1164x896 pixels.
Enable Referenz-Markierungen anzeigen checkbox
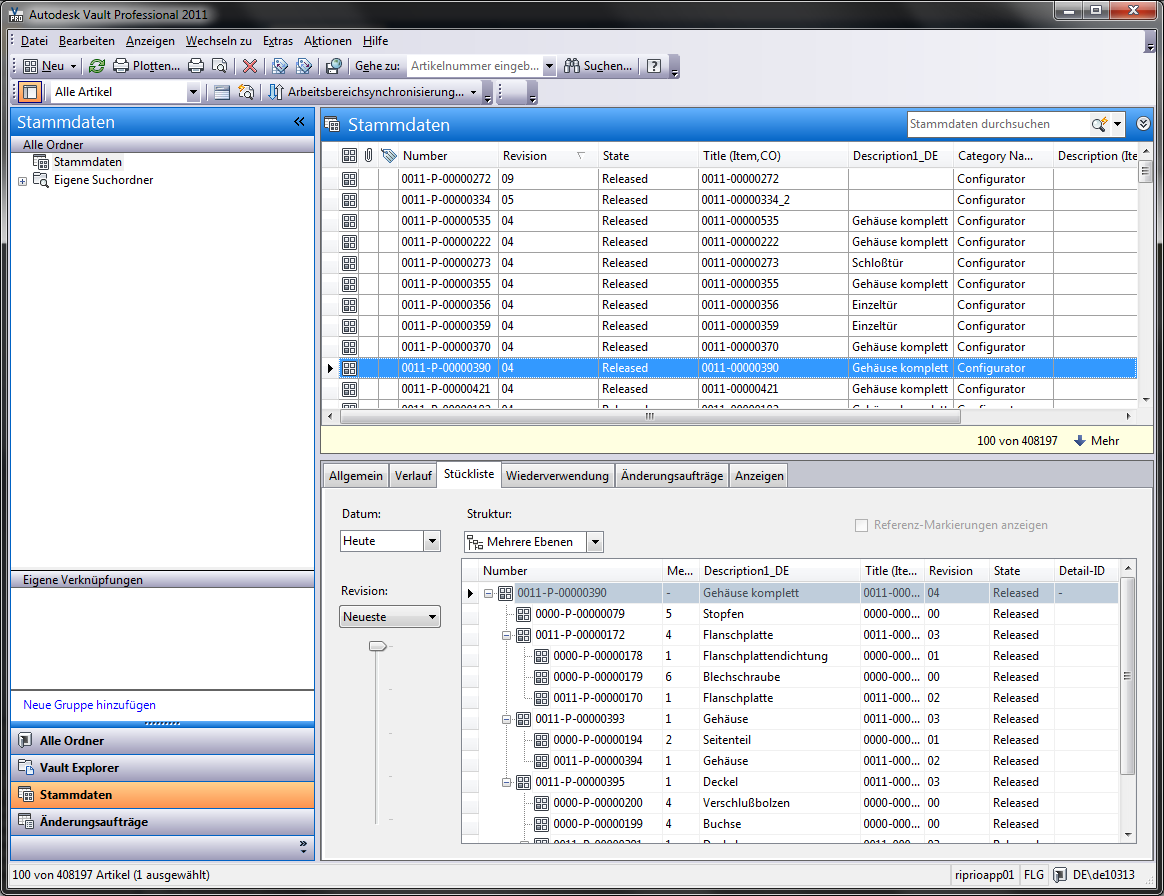(861, 525)
